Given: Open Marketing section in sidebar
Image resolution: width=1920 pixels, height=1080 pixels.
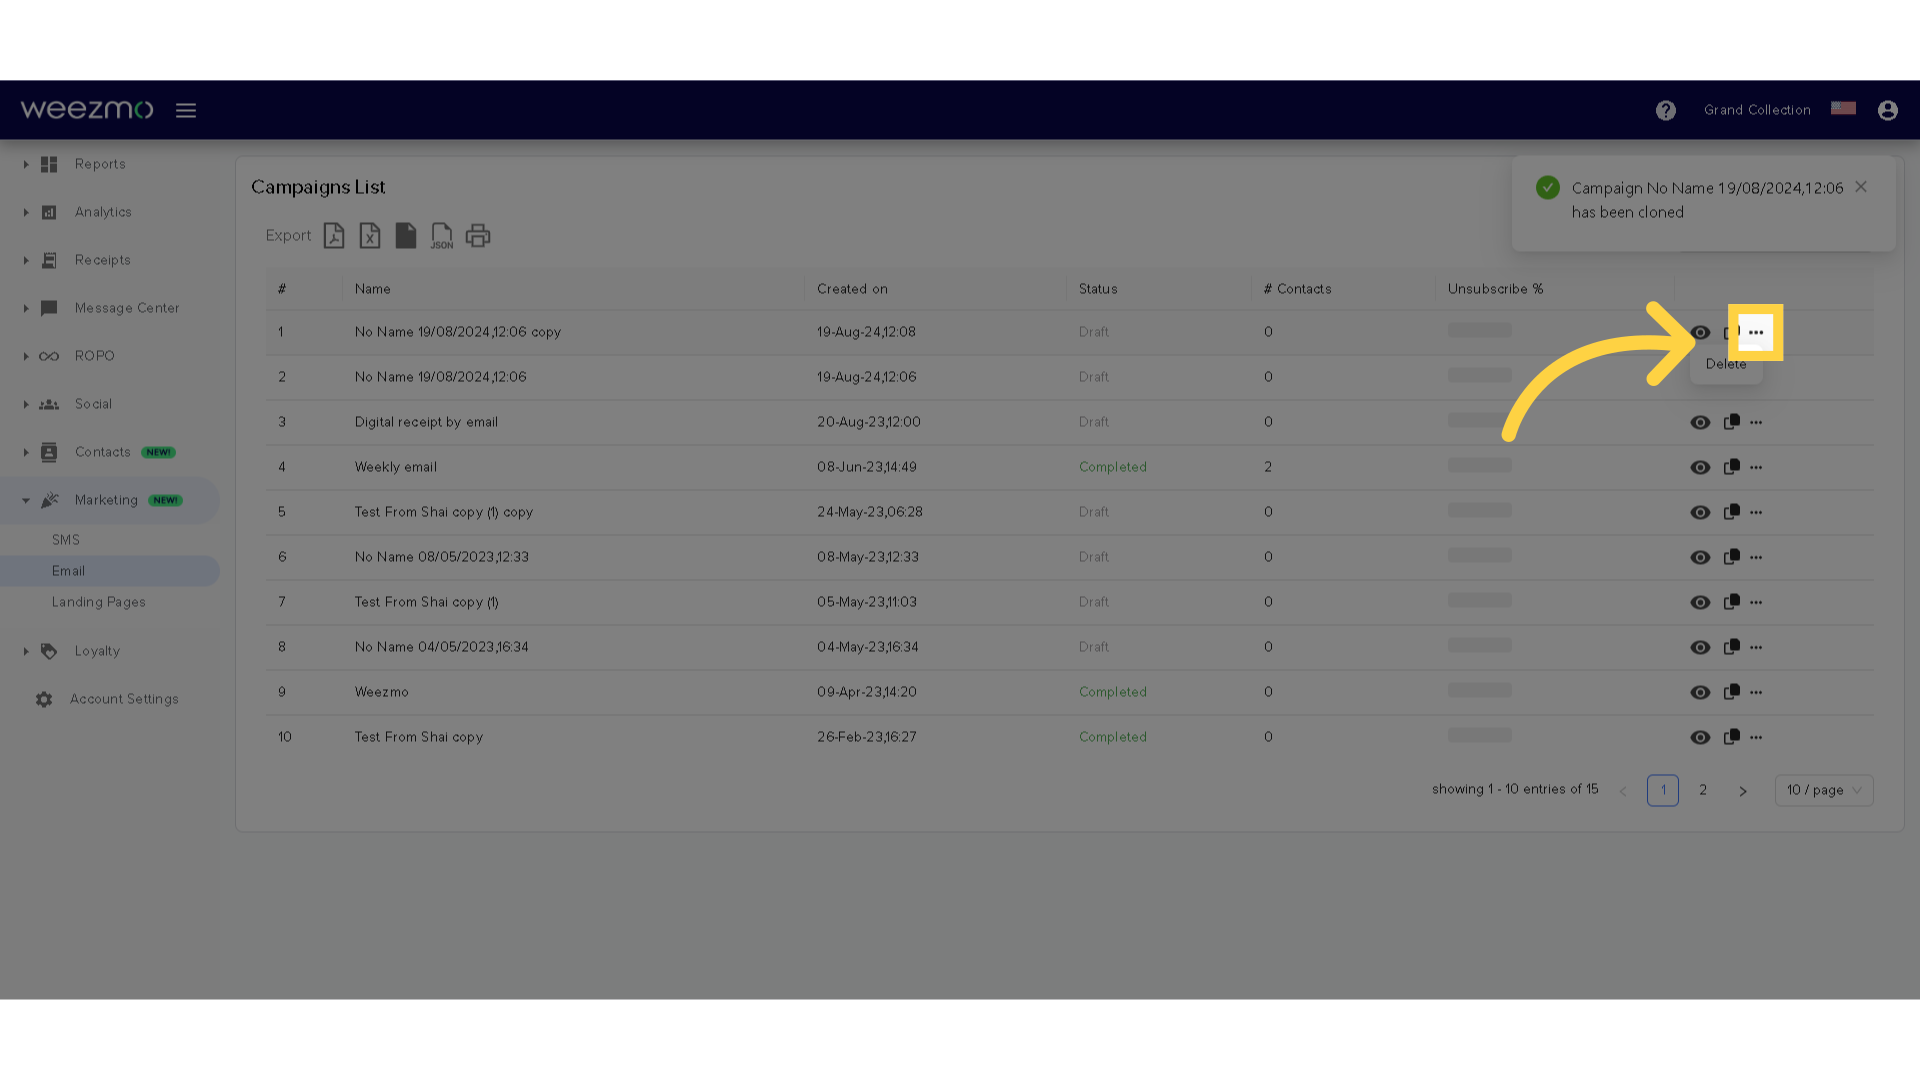Looking at the screenshot, I should 107,498.
